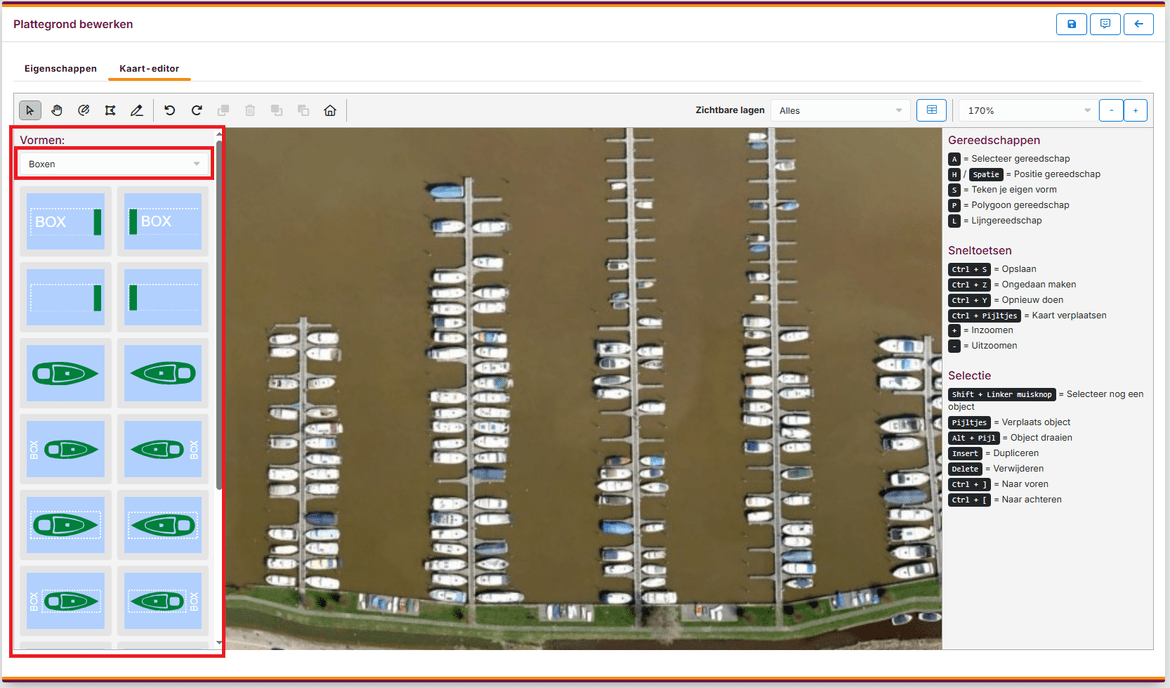This screenshot has height=688, width=1170.
Task: Pick the line drawing pen tool
Action: pos(137,110)
